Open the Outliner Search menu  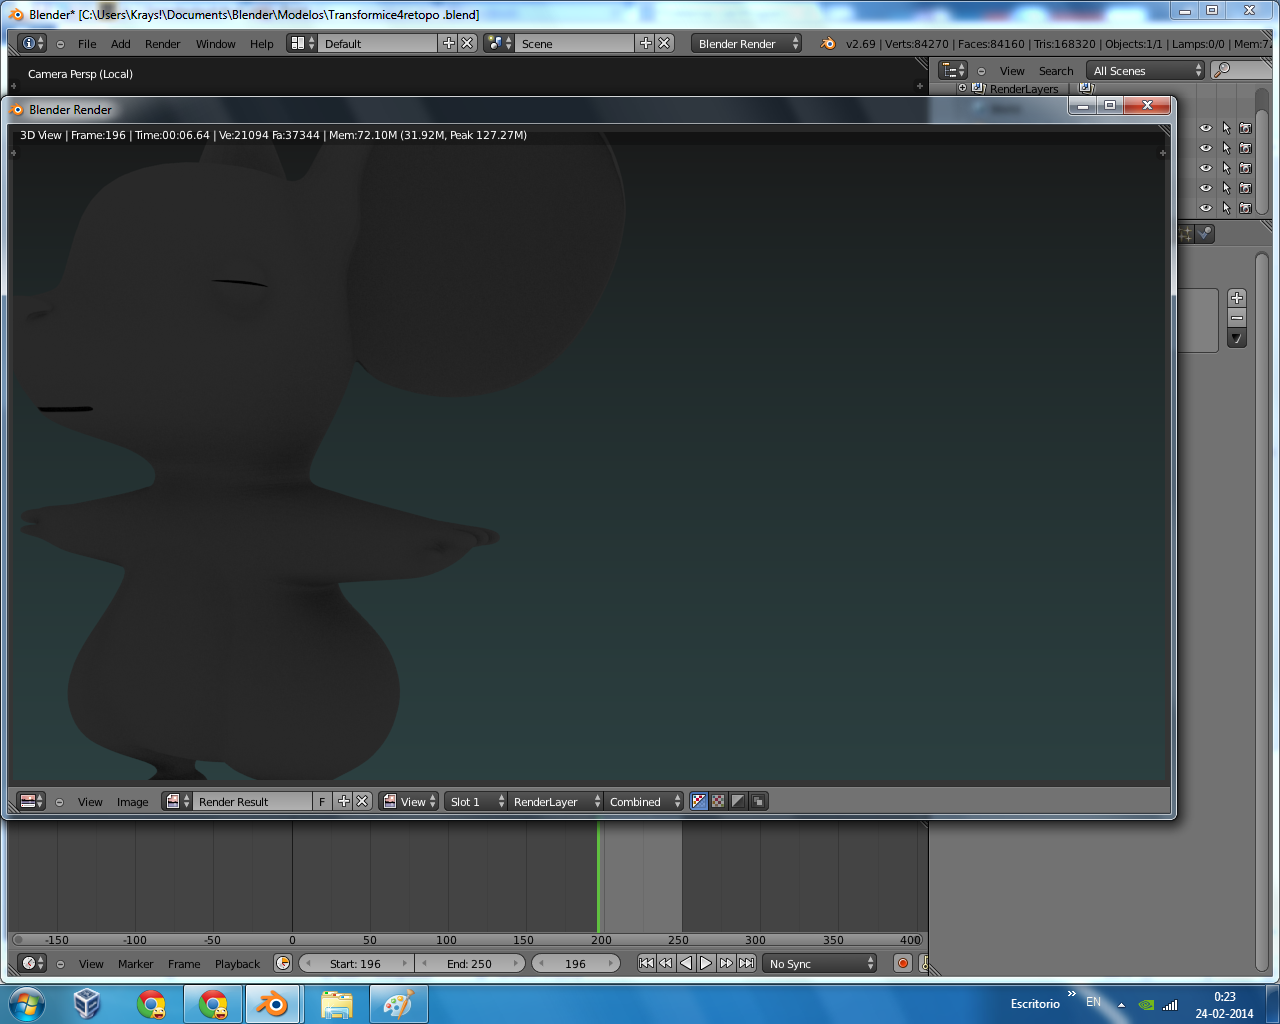tap(1056, 71)
